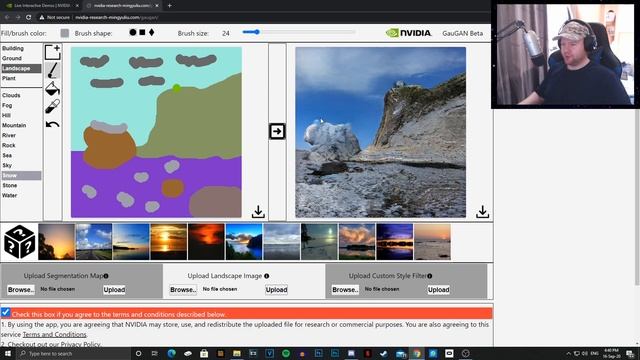
Task: Open Microsoft Edge from the taskbar
Action: point(171,353)
